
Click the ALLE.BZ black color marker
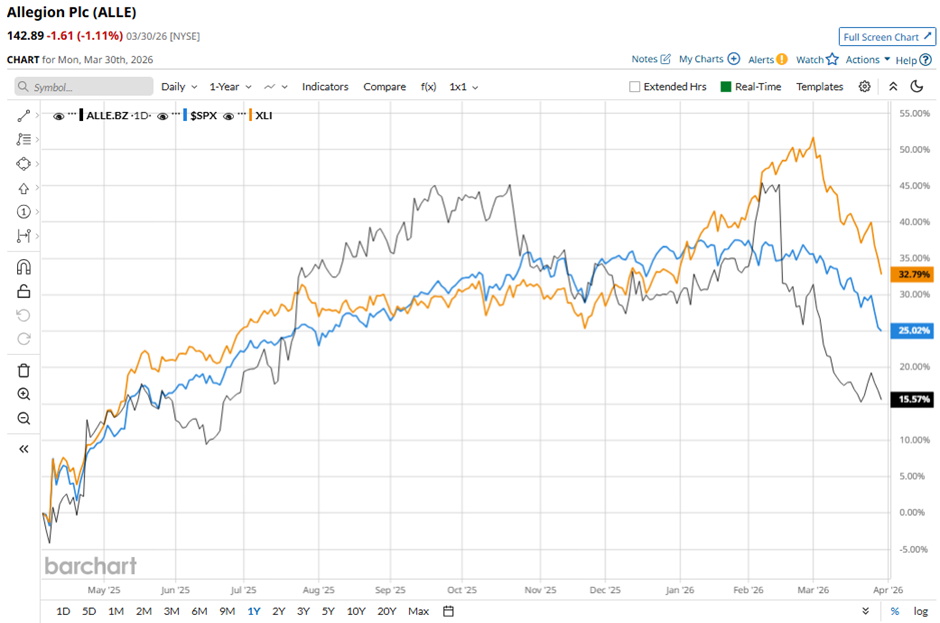pyautogui.click(x=82, y=115)
